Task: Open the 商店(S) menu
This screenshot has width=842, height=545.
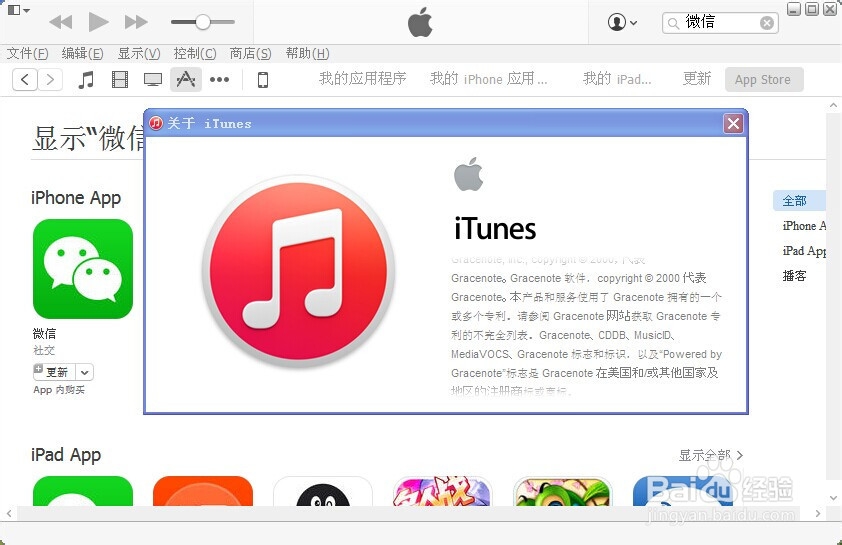Action: coord(250,53)
